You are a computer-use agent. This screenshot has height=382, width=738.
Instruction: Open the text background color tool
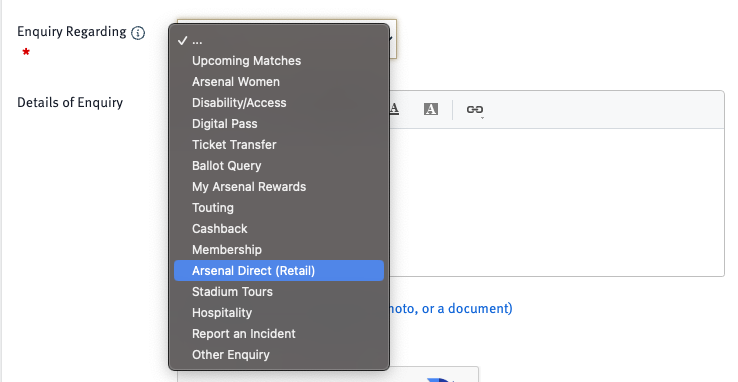click(x=431, y=109)
